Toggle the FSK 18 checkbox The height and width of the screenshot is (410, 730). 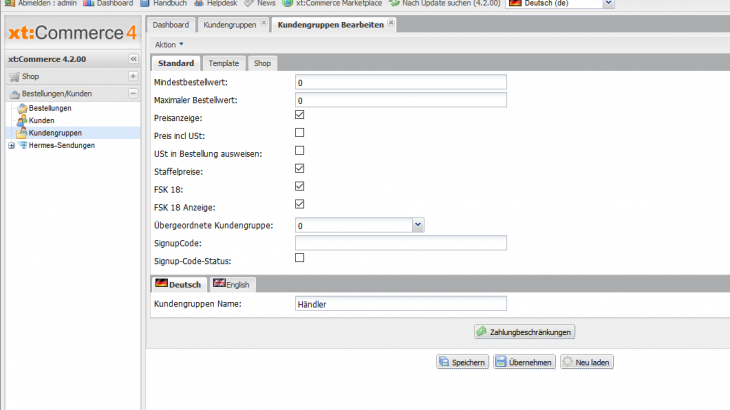pyautogui.click(x=299, y=186)
